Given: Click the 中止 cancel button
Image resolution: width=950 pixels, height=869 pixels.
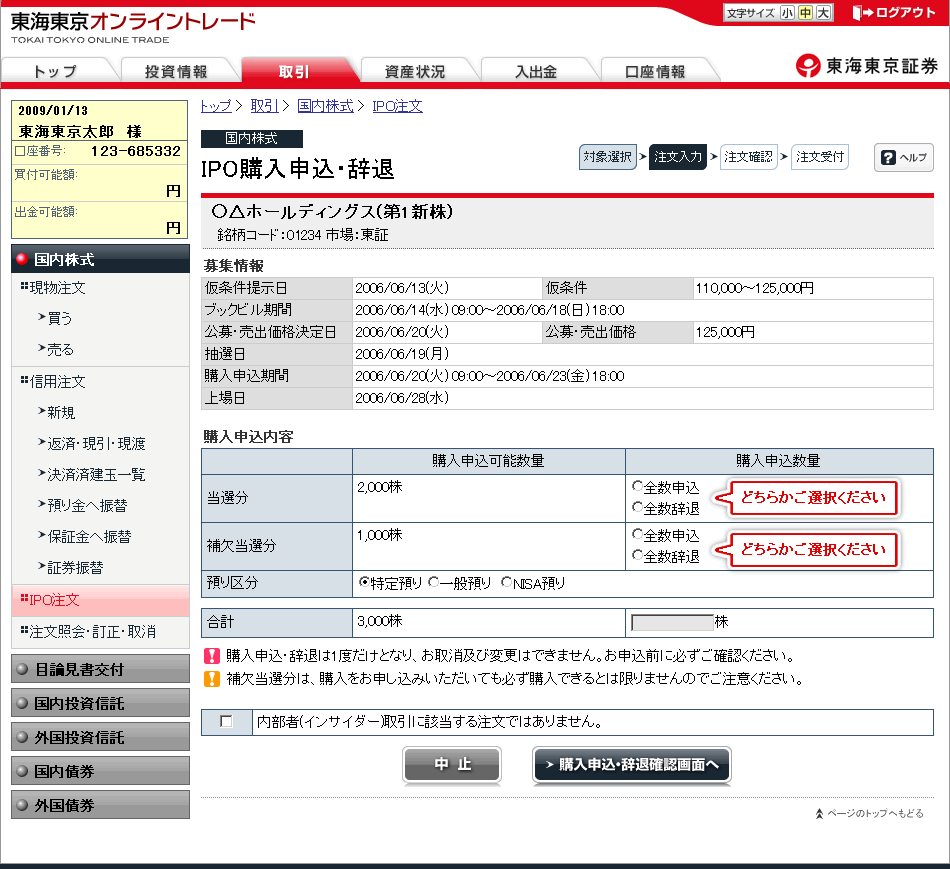Looking at the screenshot, I should [452, 765].
